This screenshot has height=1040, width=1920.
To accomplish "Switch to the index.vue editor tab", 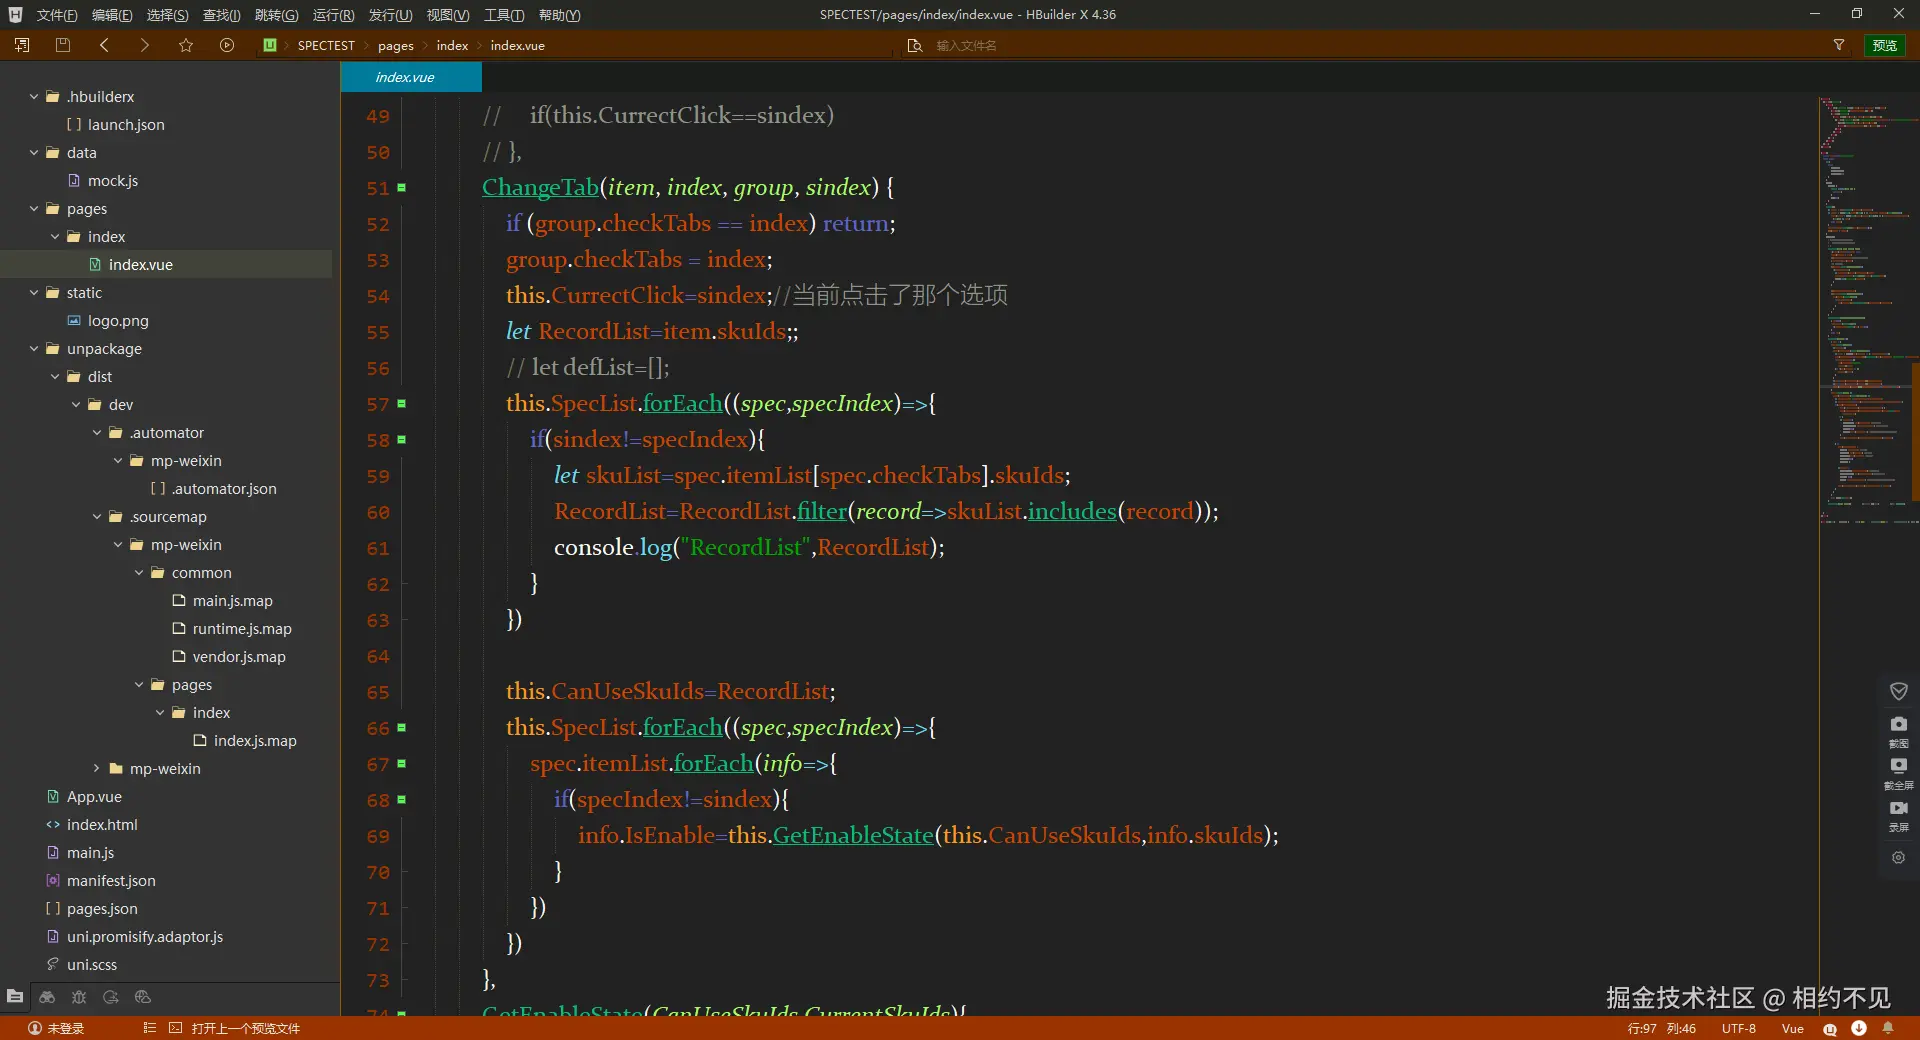I will click(x=410, y=77).
